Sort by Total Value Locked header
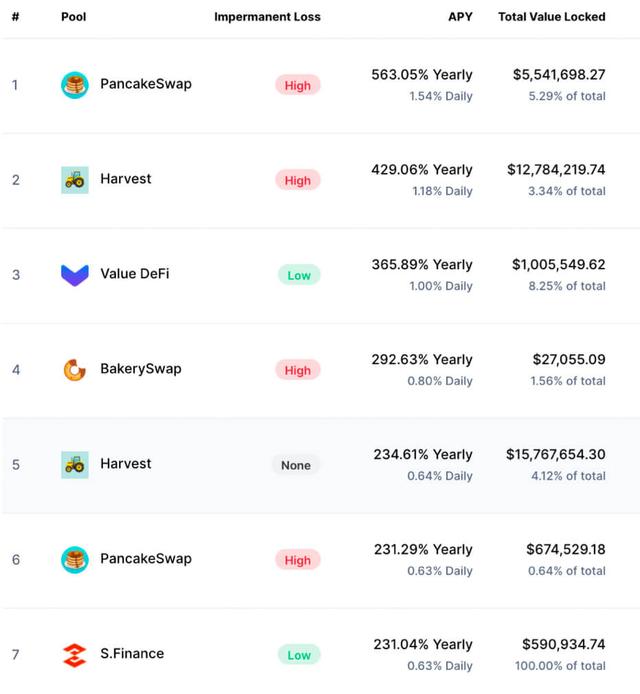Image resolution: width=640 pixels, height=694 pixels. click(551, 17)
